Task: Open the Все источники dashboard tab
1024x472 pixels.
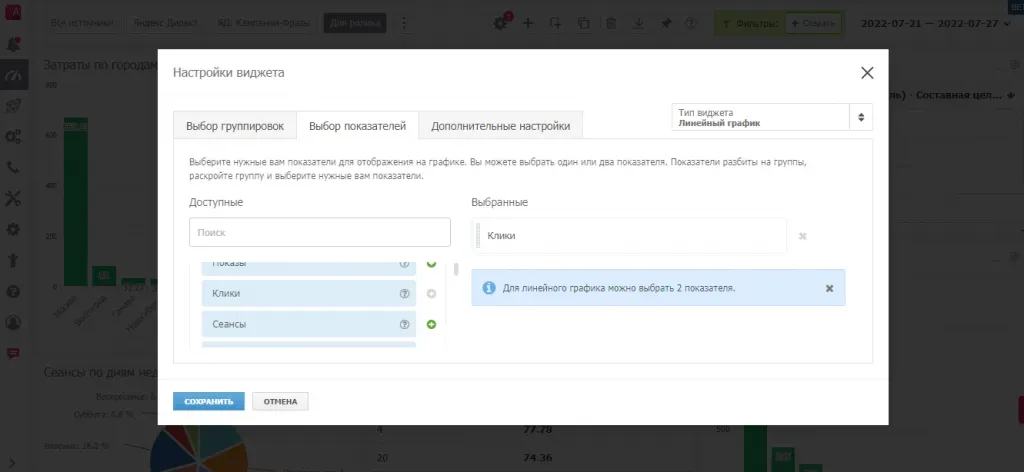Action: coord(82,23)
